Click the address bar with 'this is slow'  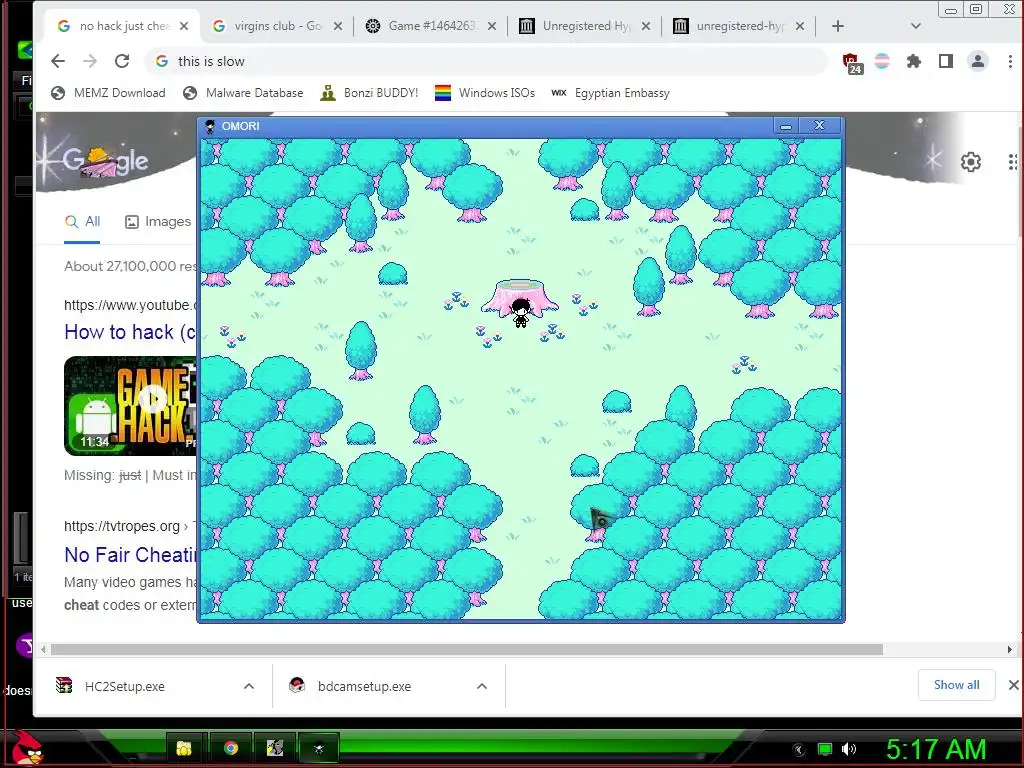(x=487, y=61)
